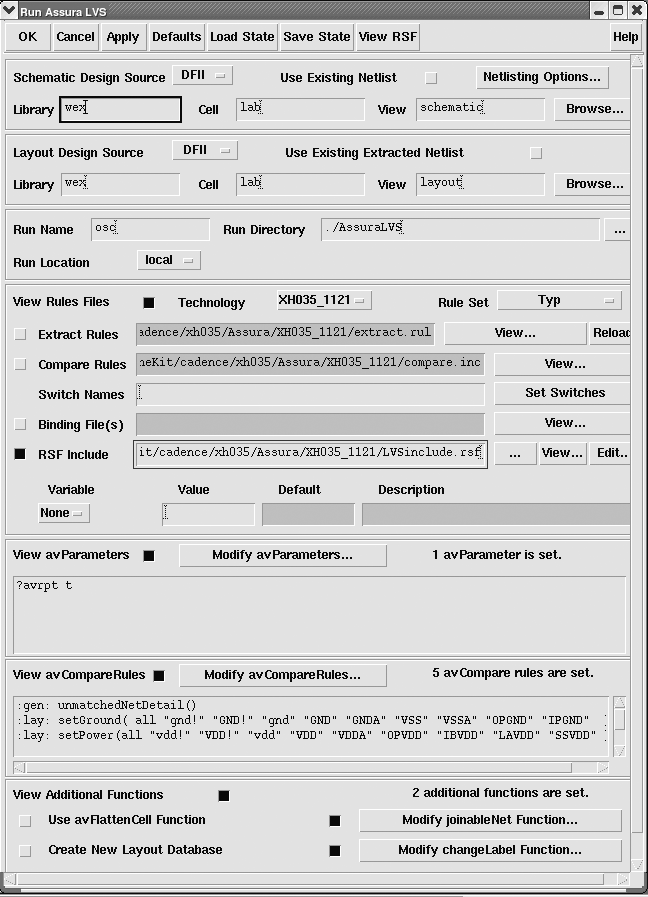Enable Use Existing Extracted Netlist checkbox

click(x=536, y=153)
